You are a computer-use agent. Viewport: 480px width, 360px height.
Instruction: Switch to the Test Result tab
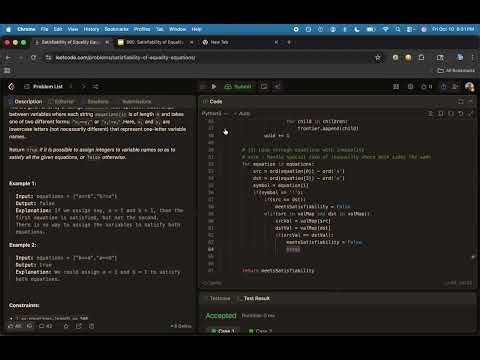[x=253, y=298]
